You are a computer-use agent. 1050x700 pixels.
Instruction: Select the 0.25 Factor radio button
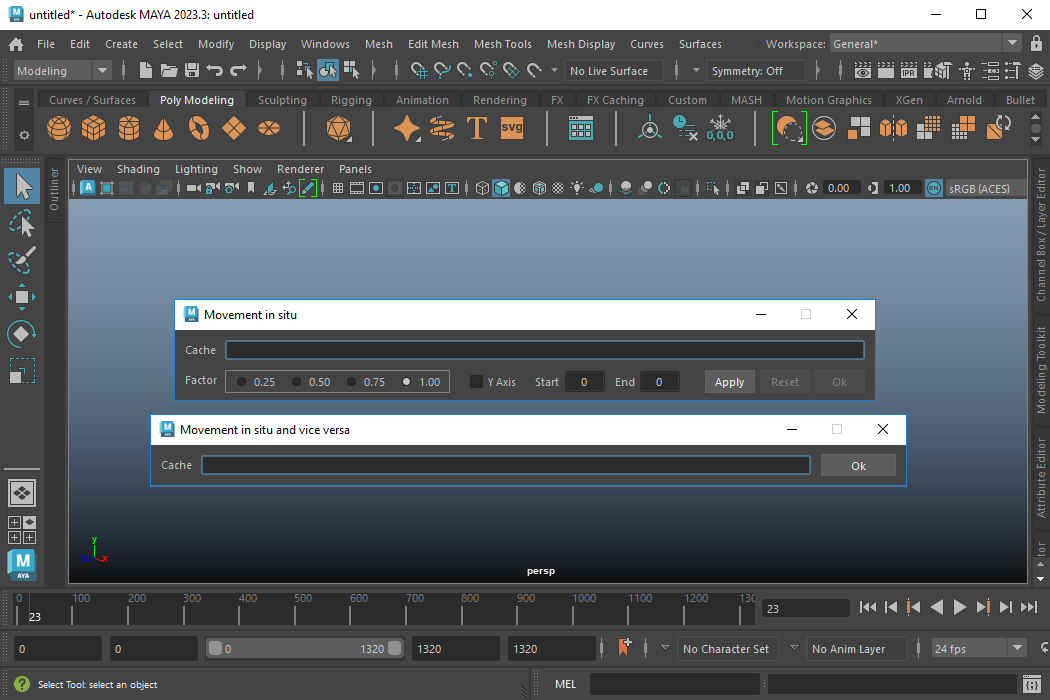click(x=242, y=382)
